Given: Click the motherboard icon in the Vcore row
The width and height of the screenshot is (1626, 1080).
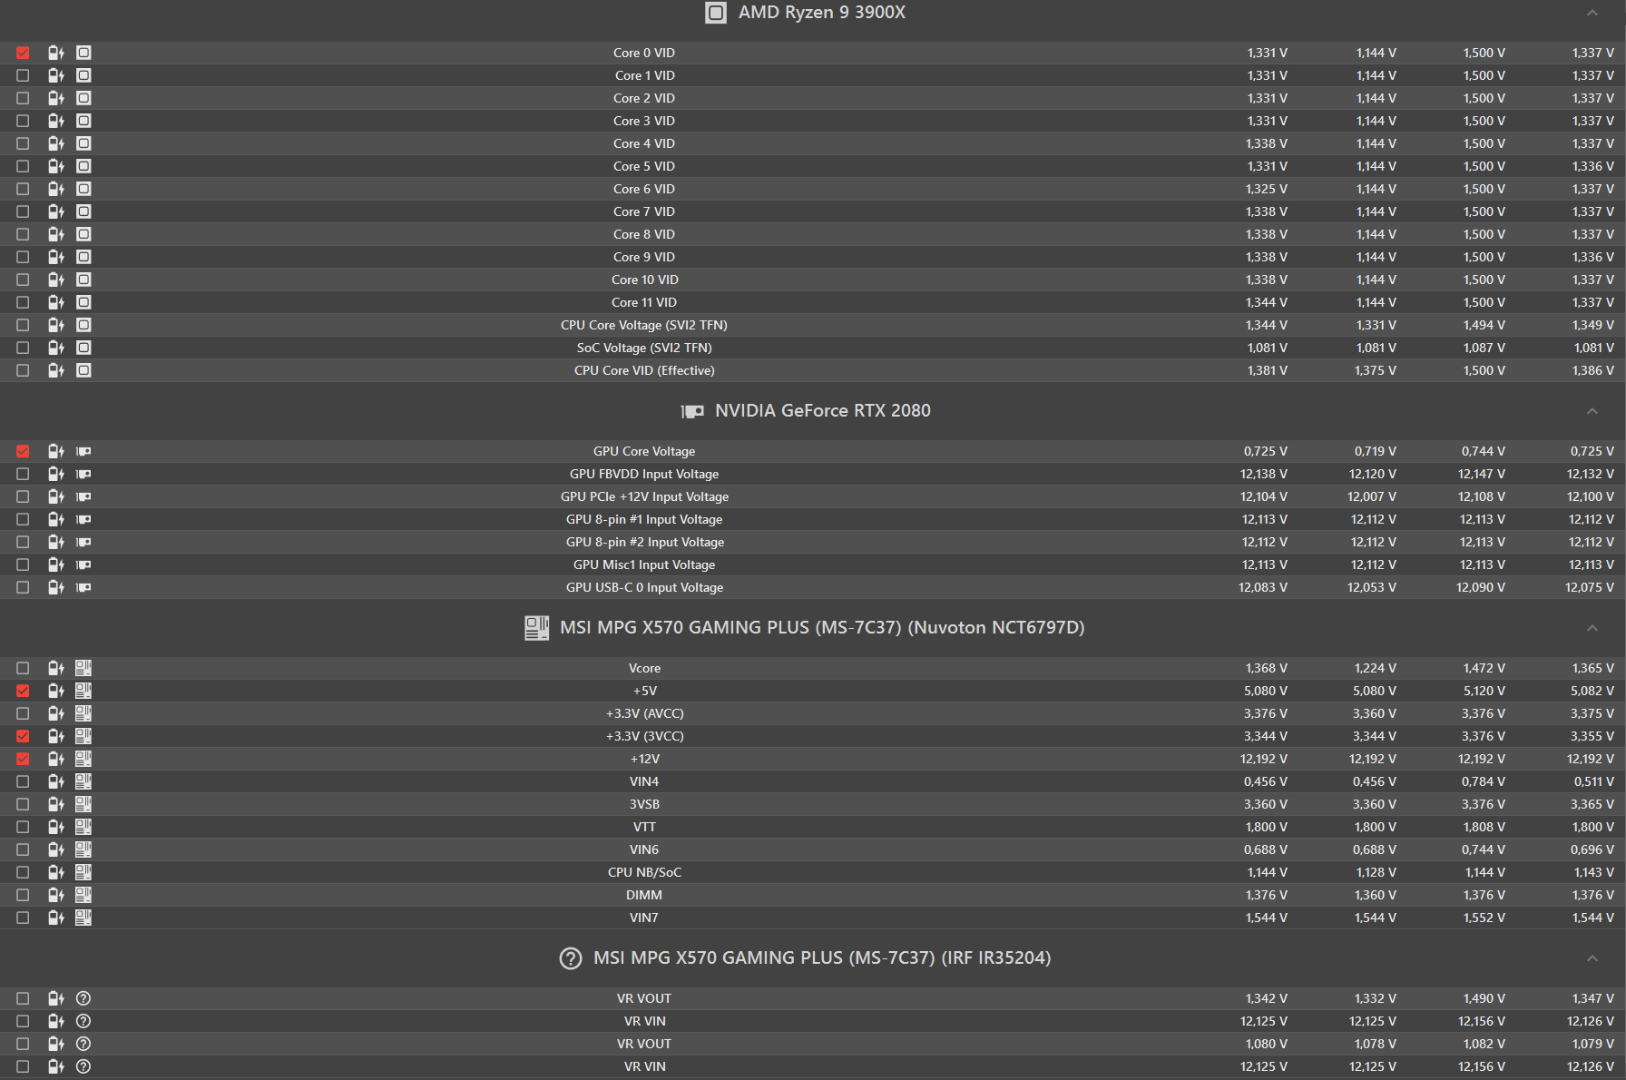Looking at the screenshot, I should pyautogui.click(x=84, y=668).
